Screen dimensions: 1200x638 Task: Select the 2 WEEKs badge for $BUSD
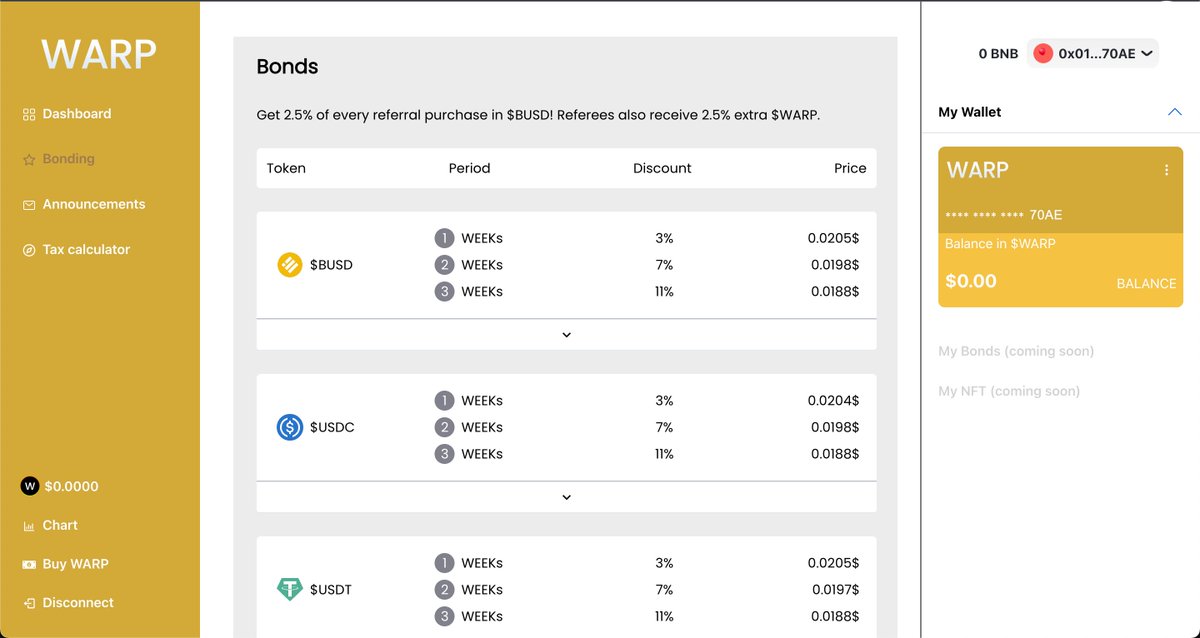pos(444,265)
